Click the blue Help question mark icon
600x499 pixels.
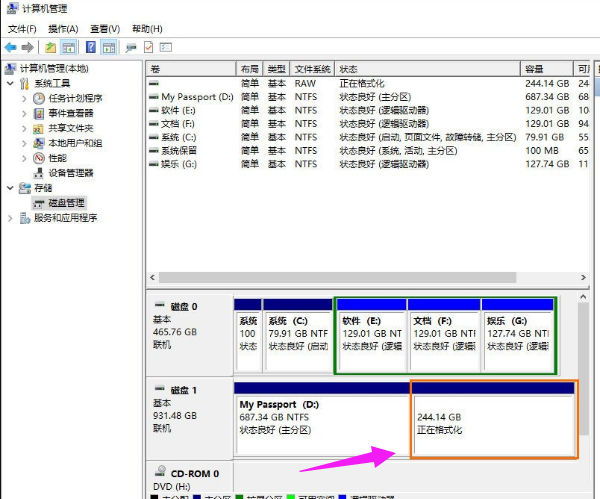coord(91,47)
